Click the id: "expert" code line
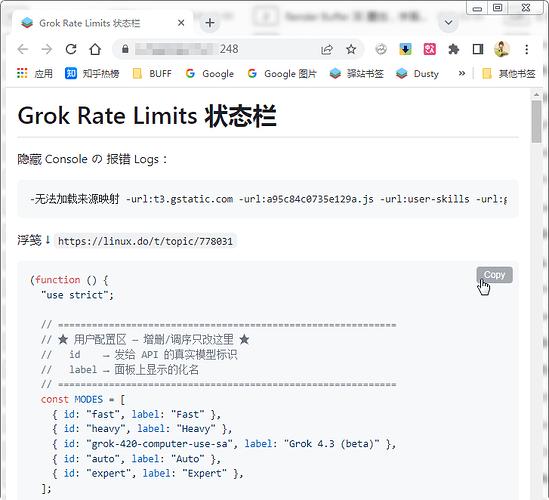The image size is (549, 500). tap(147, 473)
